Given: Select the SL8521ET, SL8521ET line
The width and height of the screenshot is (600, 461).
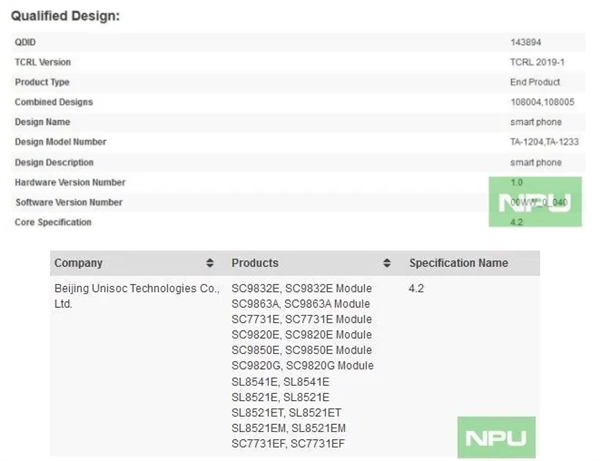Looking at the screenshot, I should 286,413.
